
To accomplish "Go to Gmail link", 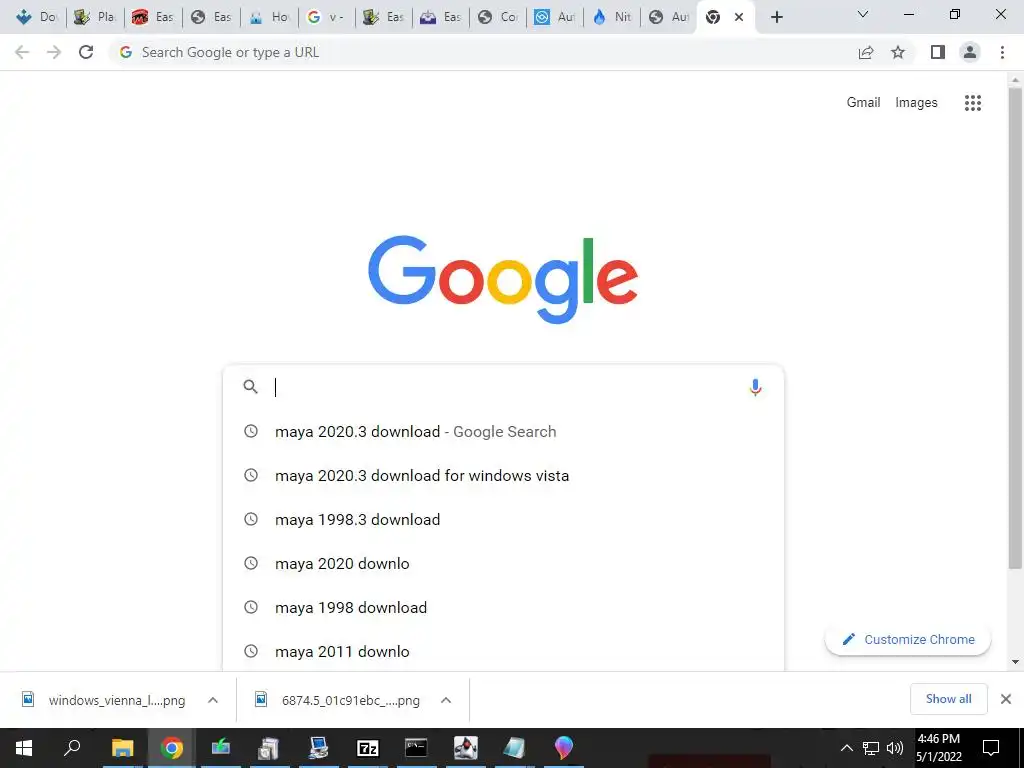I will [x=863, y=103].
